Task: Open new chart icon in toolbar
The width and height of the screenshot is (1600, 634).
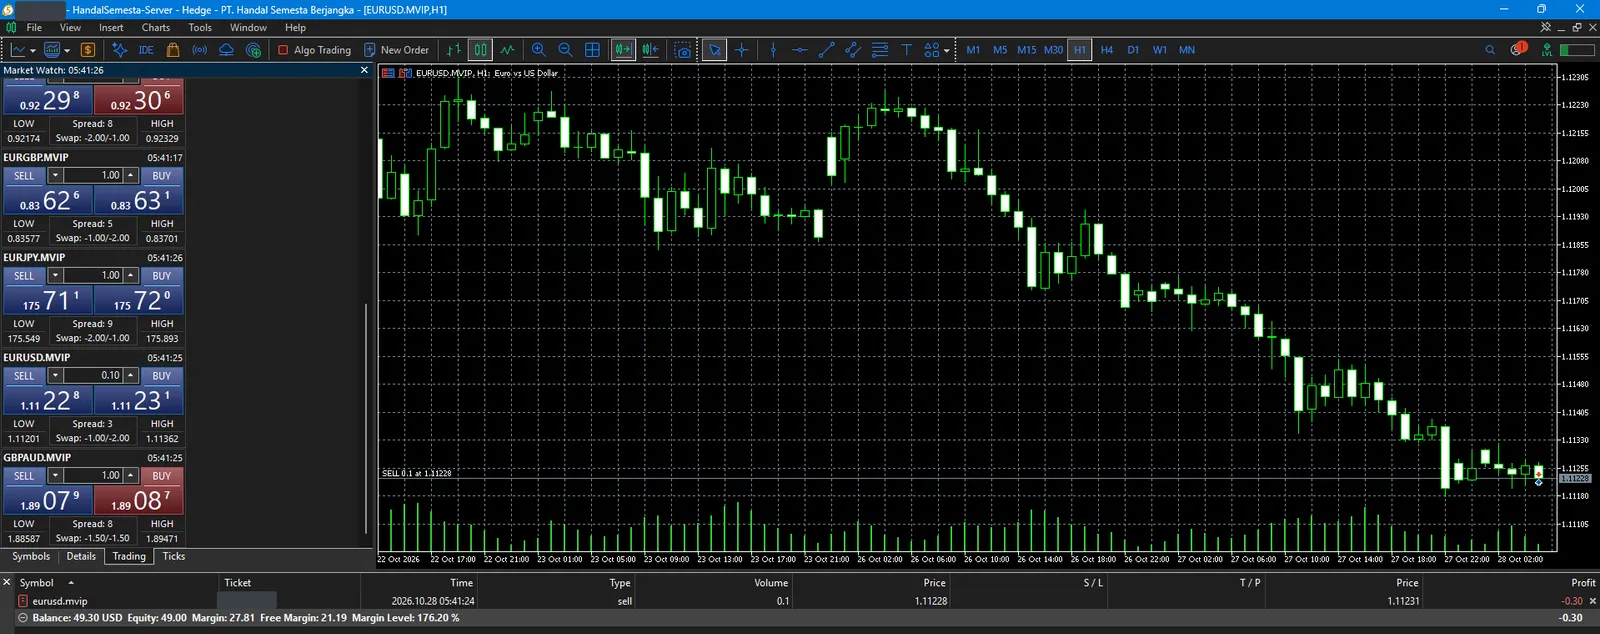Action: point(18,50)
